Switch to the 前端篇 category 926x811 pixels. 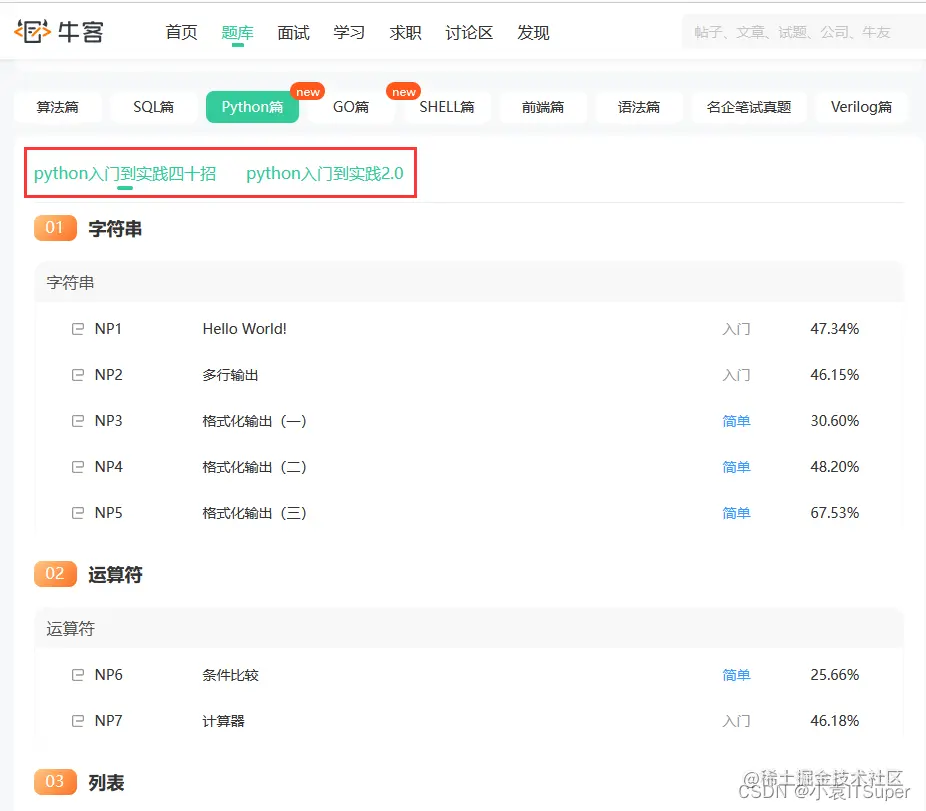pos(543,107)
